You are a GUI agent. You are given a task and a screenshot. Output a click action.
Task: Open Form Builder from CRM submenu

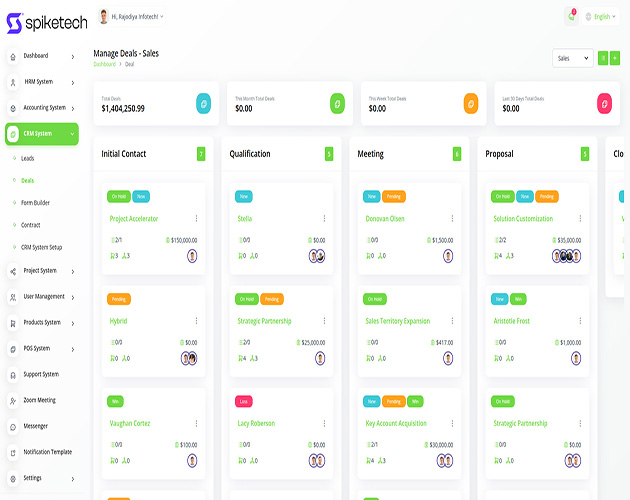pyautogui.click(x=35, y=202)
